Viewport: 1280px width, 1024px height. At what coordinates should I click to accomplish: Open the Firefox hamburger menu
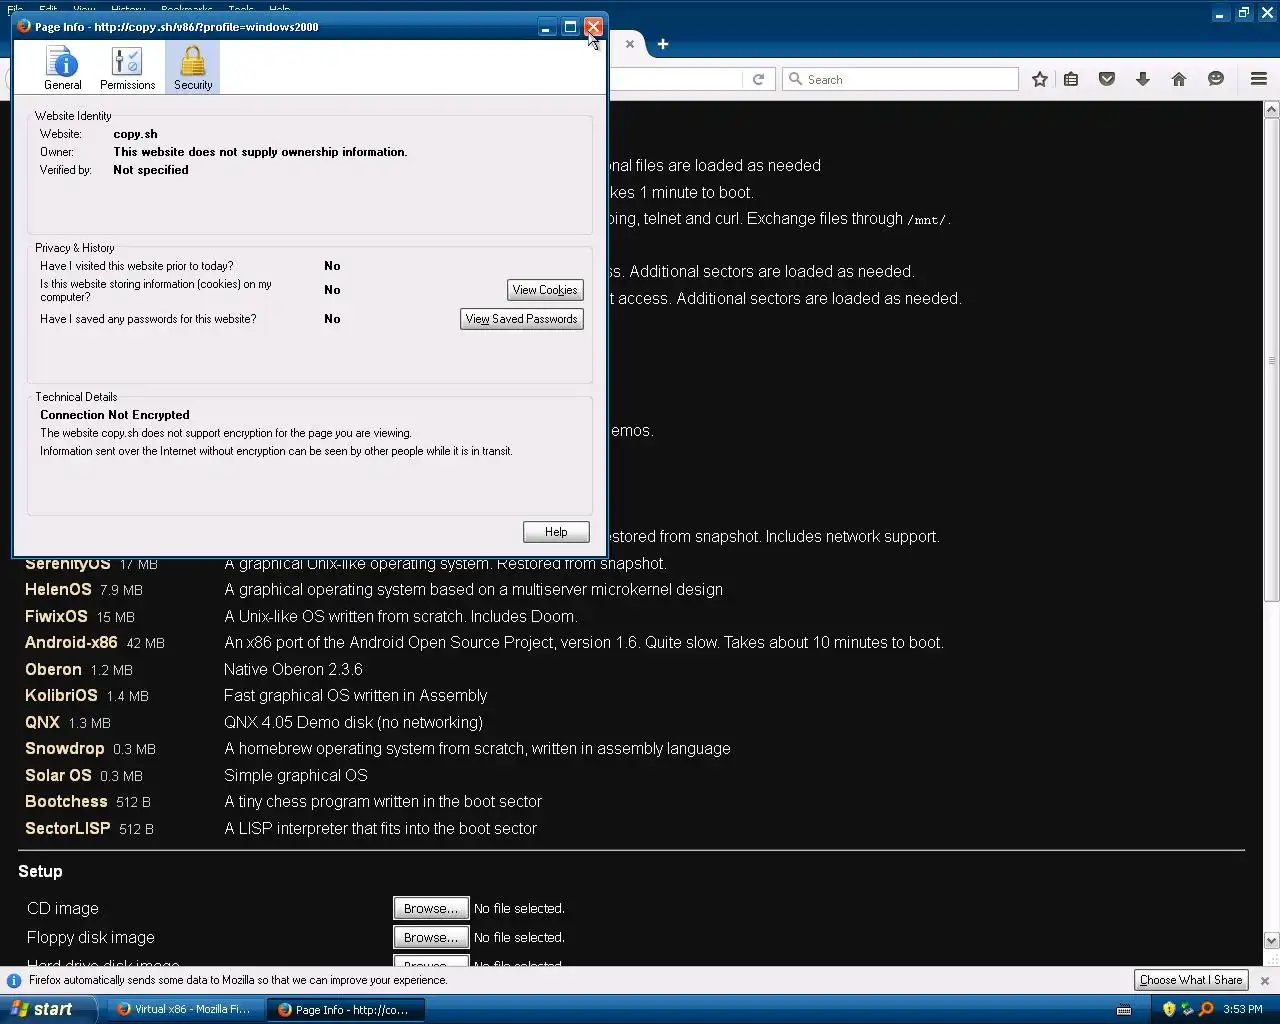click(1259, 79)
